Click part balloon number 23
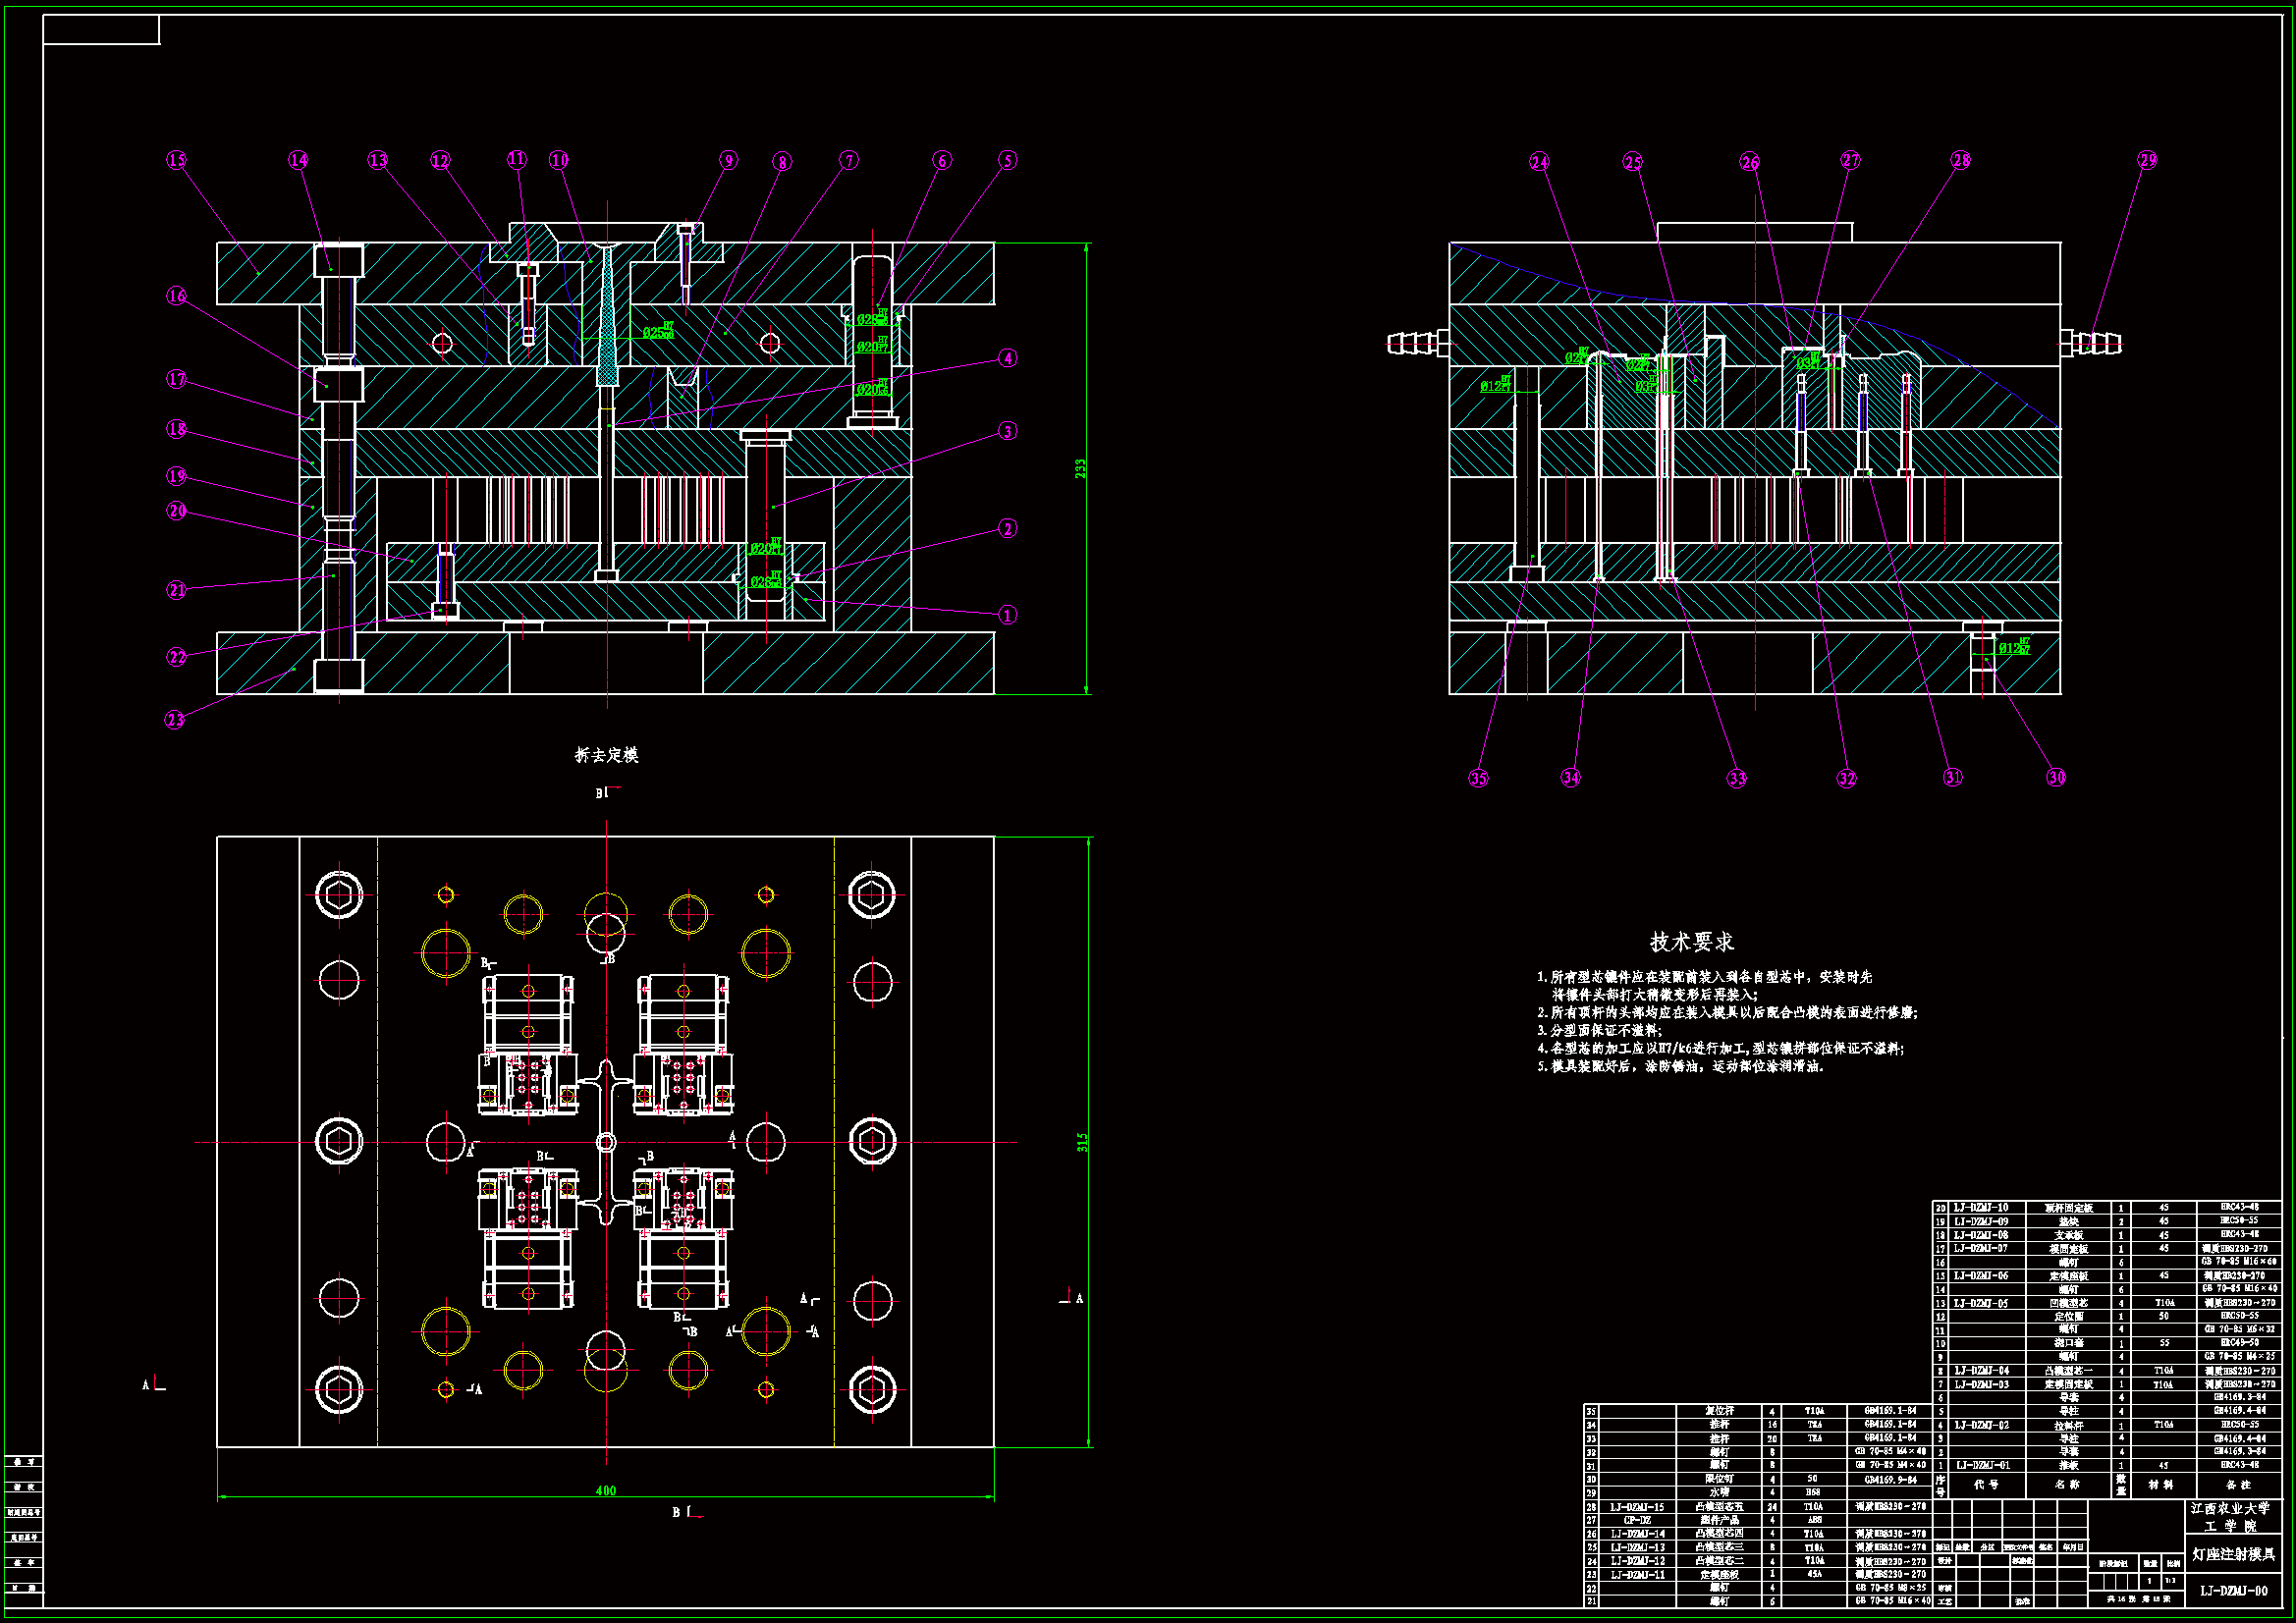This screenshot has height=1623, width=2296. [x=175, y=720]
